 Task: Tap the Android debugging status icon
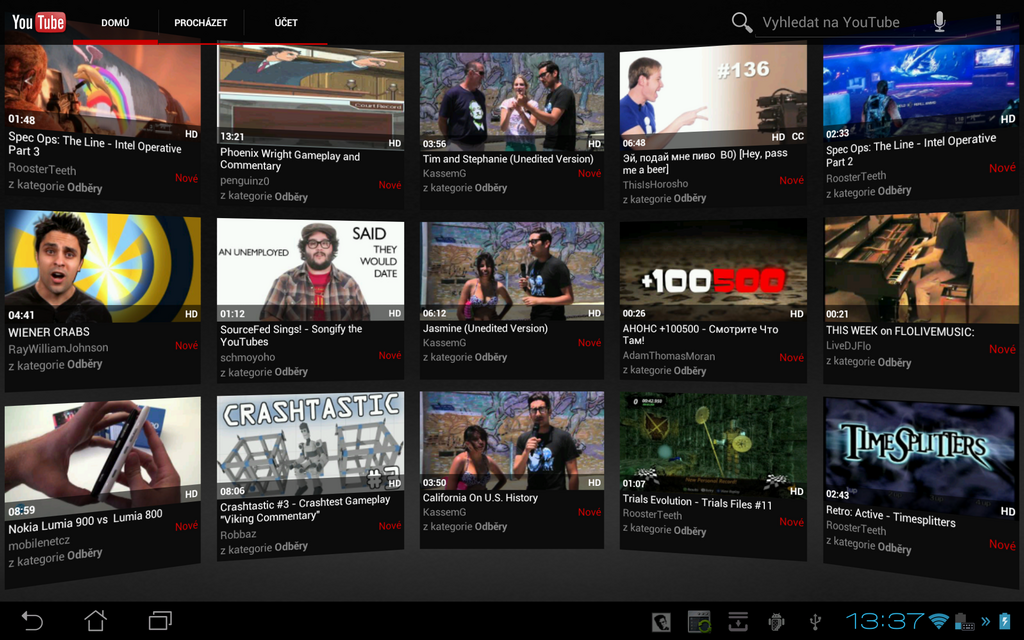tap(775, 620)
